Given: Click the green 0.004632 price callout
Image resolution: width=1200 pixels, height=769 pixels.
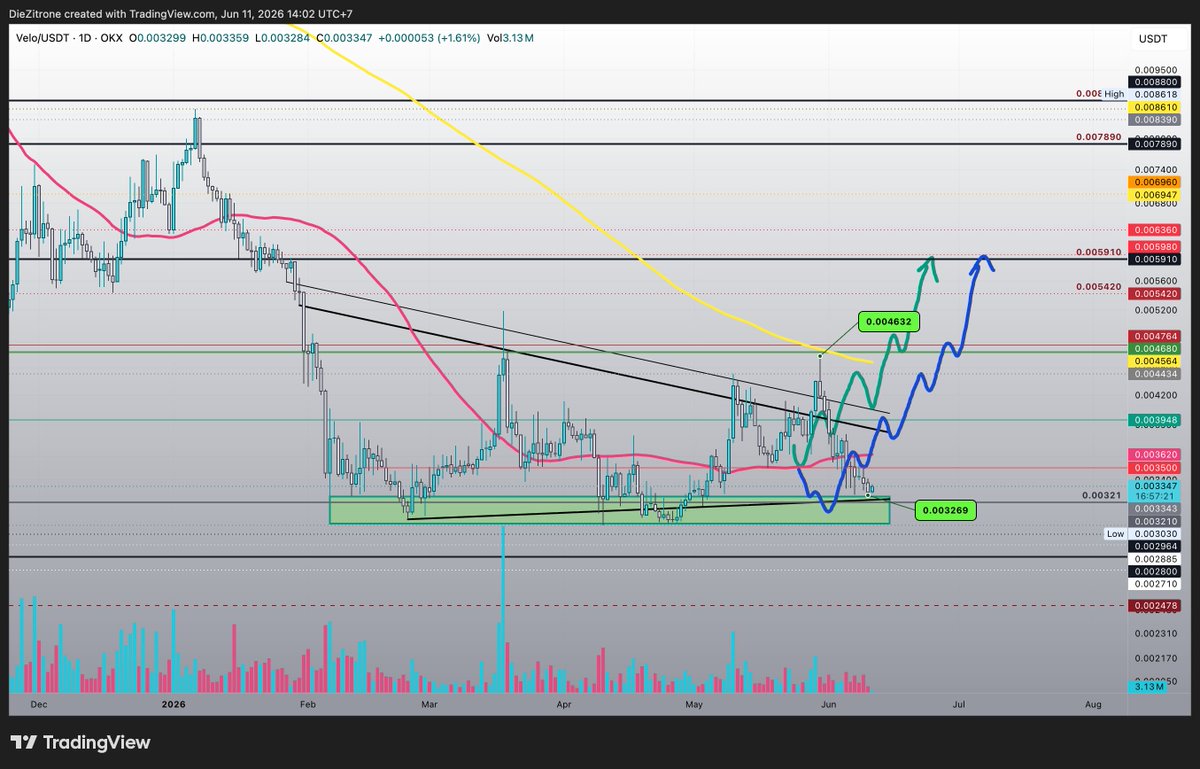Looking at the screenshot, I should (x=889, y=322).
